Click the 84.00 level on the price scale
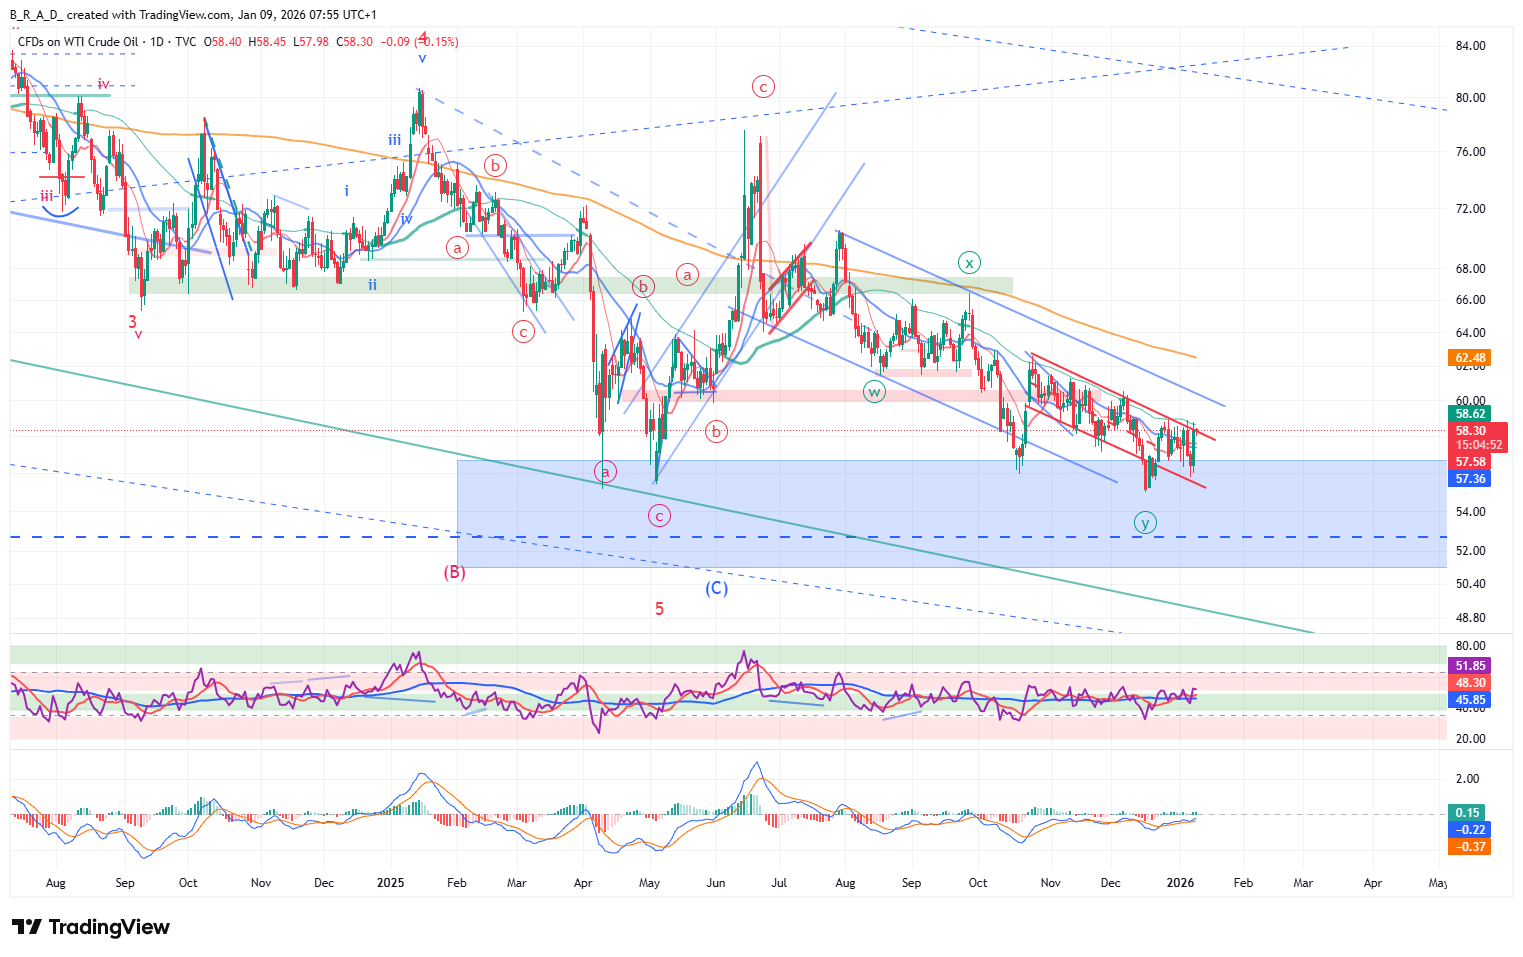1523x957 pixels. click(x=1470, y=46)
